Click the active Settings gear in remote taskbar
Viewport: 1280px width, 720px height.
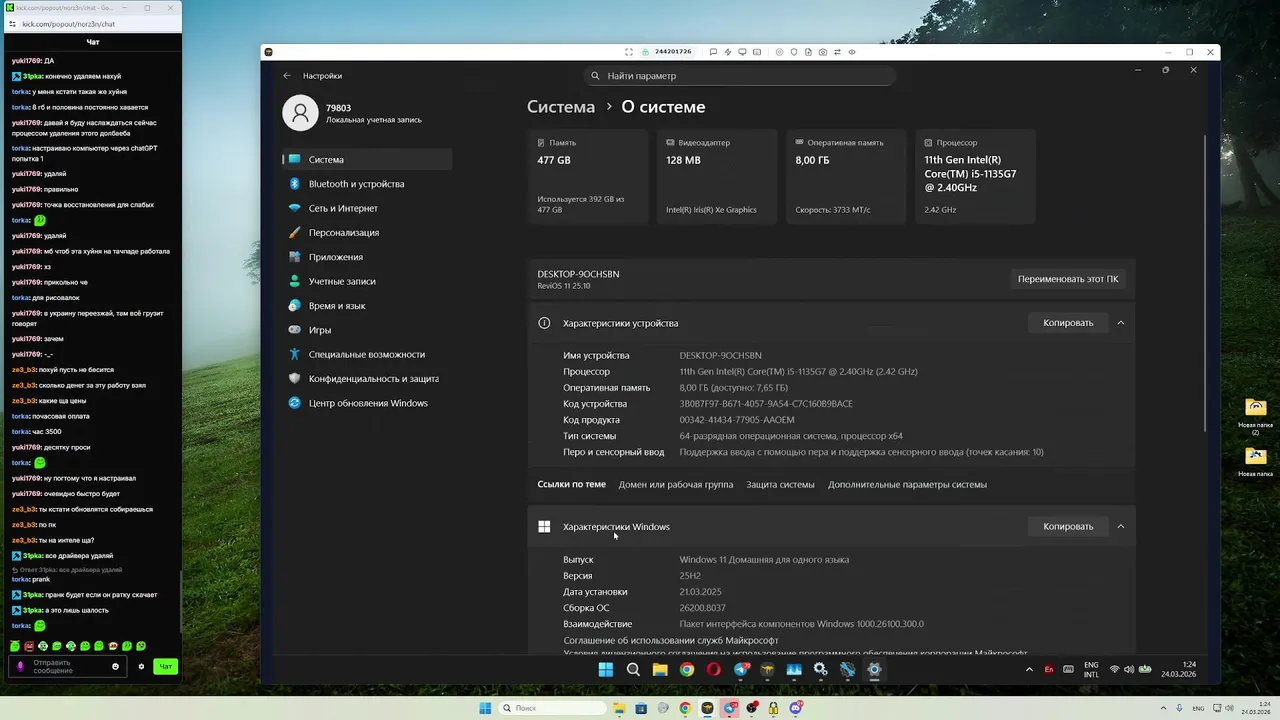(x=874, y=670)
